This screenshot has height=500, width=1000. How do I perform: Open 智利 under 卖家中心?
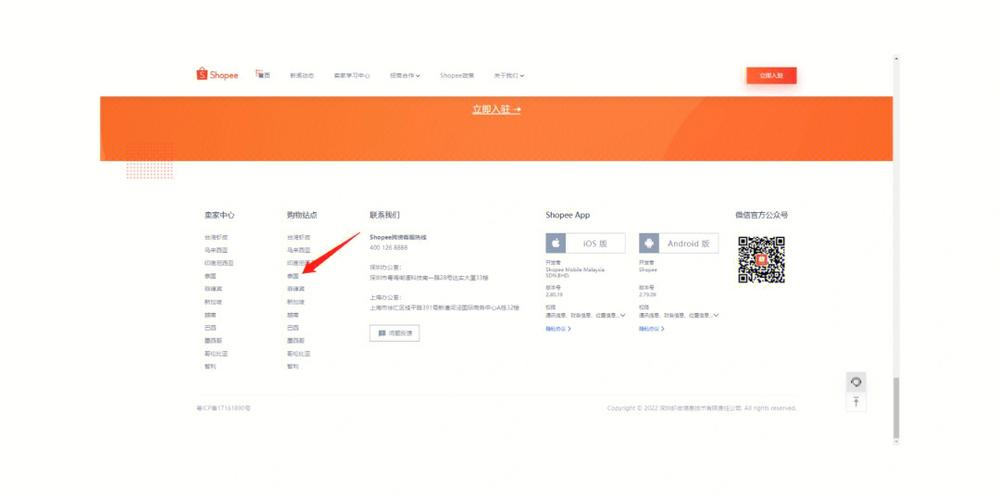click(x=210, y=367)
